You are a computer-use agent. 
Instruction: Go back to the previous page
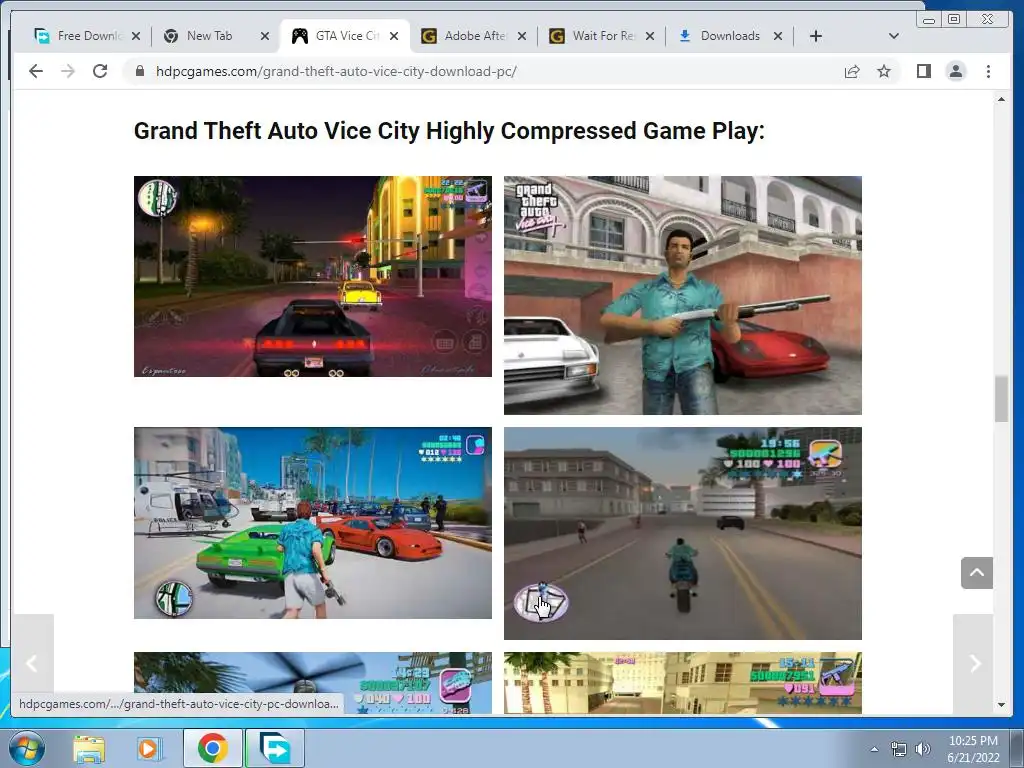point(36,71)
